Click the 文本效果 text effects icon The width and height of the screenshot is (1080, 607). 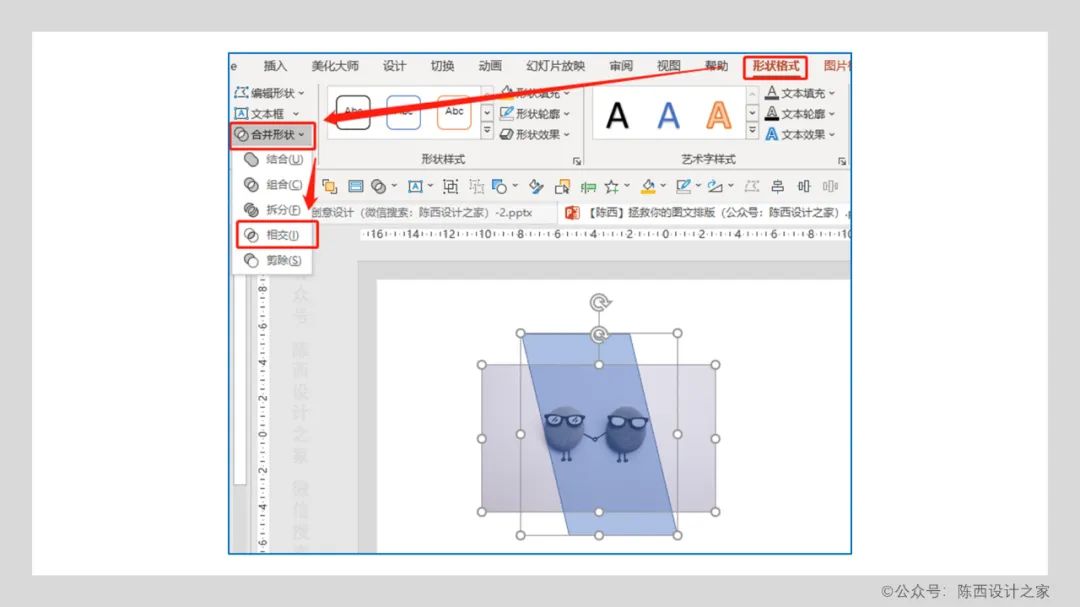772,134
